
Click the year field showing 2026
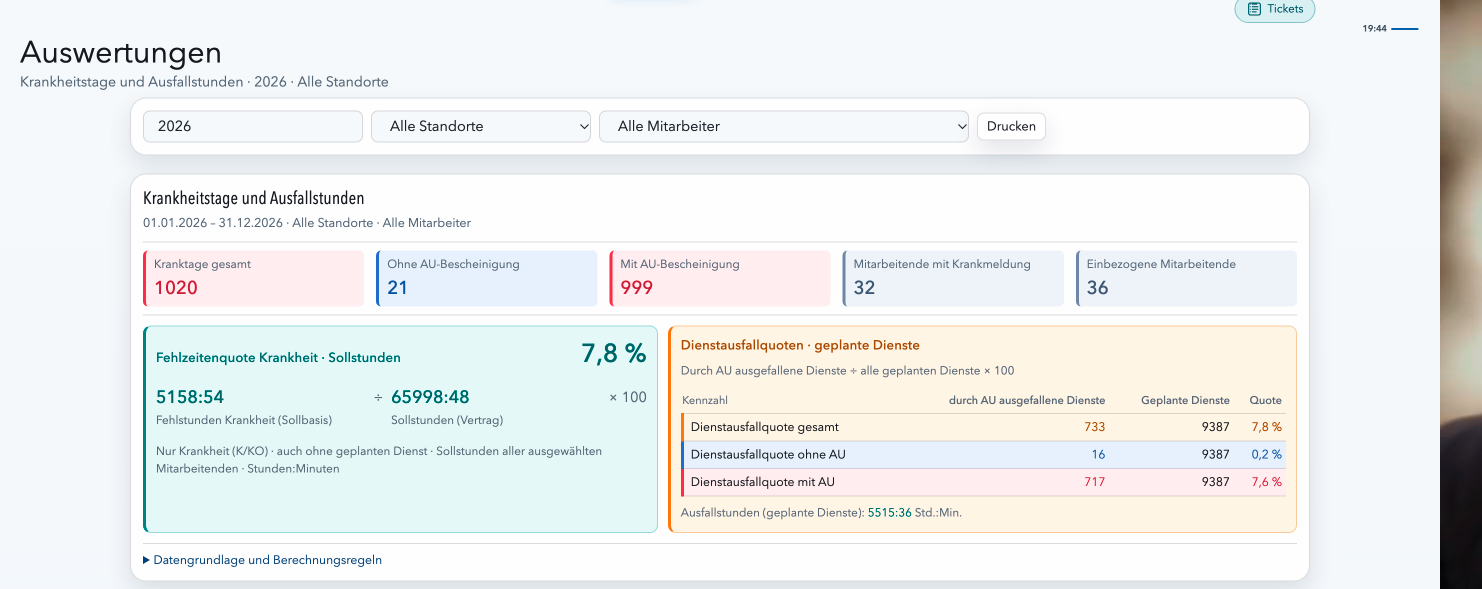tap(253, 126)
